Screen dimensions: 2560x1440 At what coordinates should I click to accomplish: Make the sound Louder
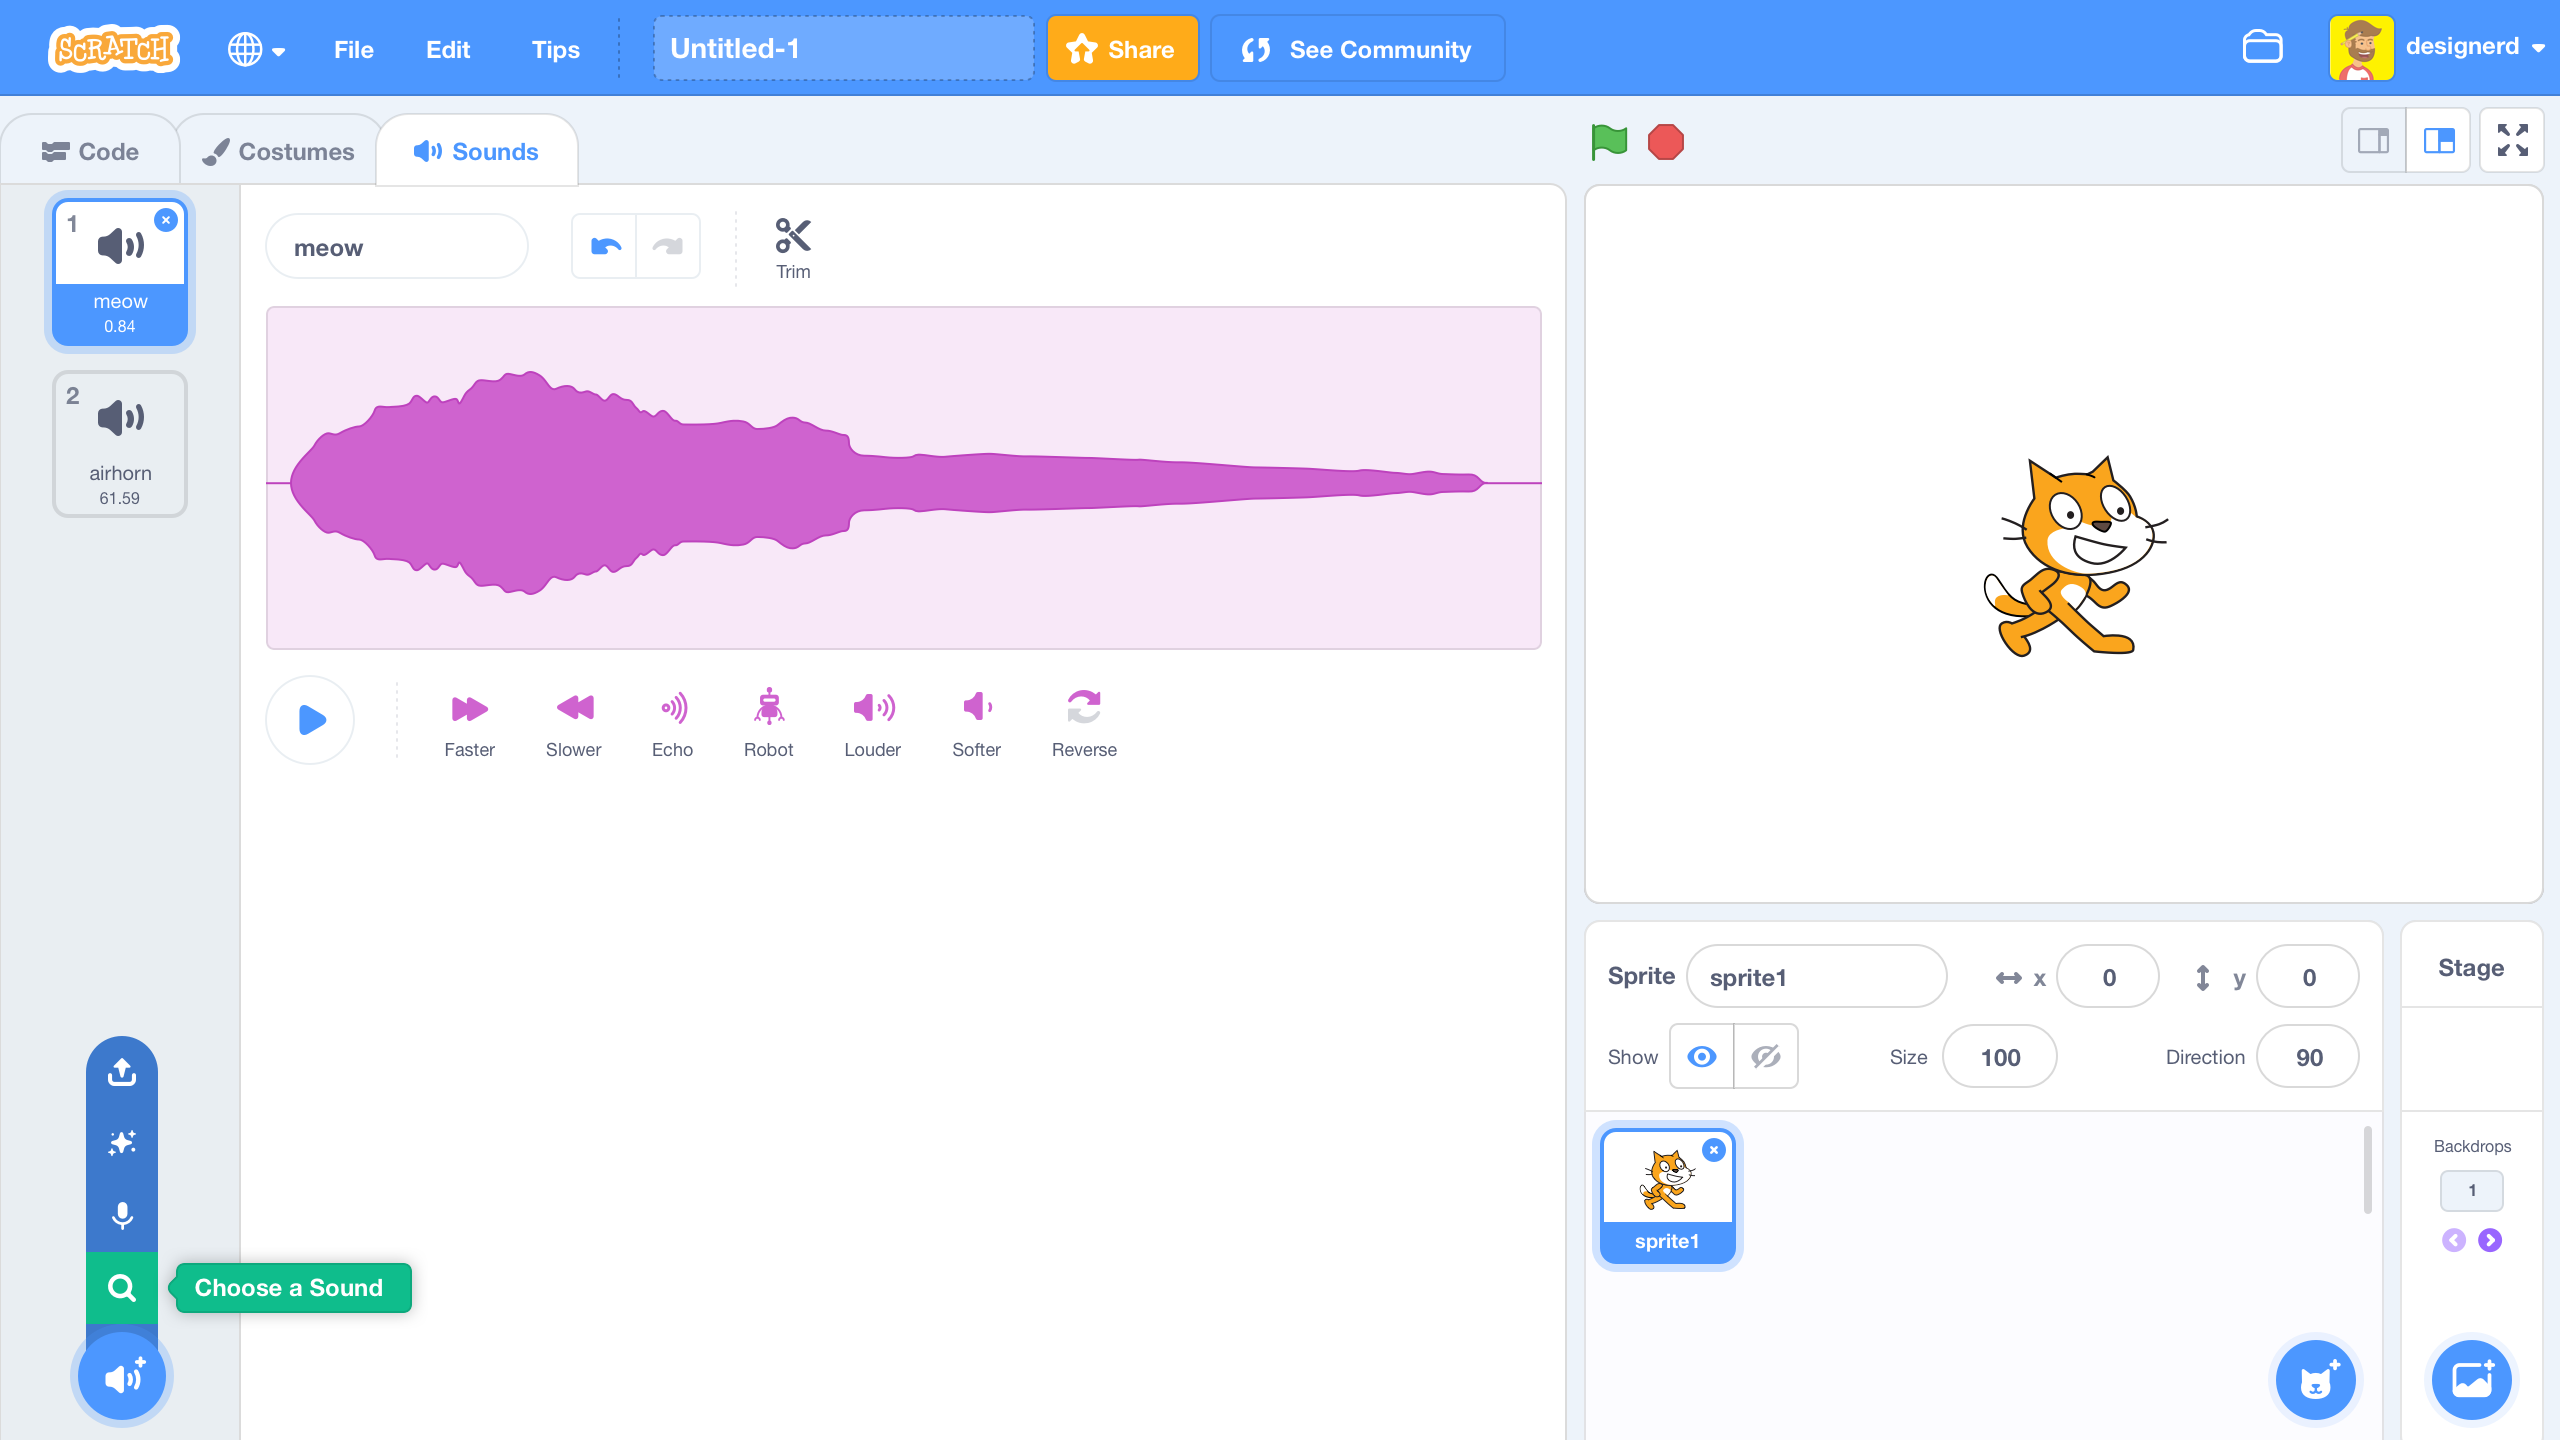point(872,720)
